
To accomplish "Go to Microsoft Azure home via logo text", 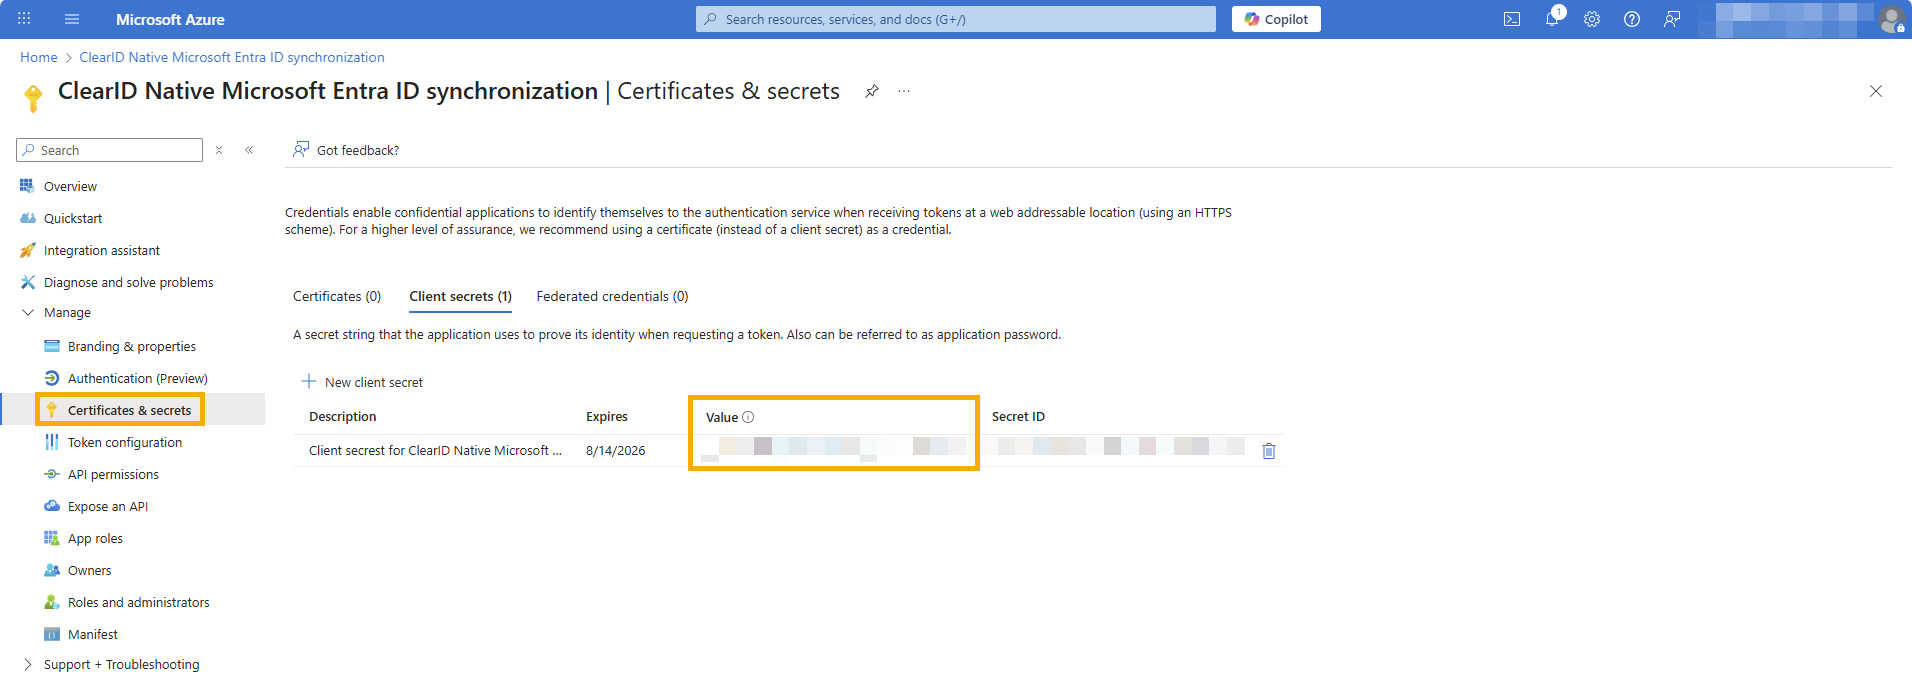I will (170, 19).
